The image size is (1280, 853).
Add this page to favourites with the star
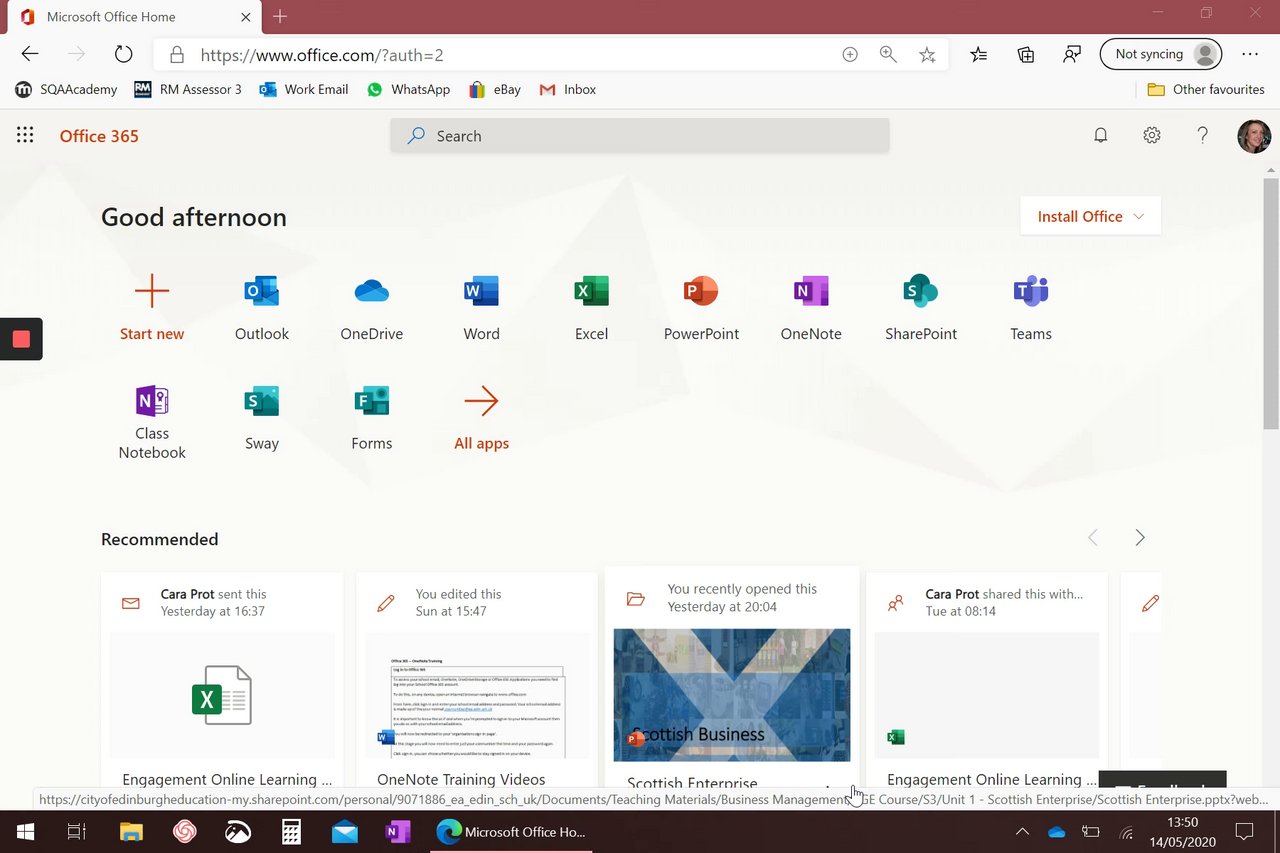click(927, 55)
